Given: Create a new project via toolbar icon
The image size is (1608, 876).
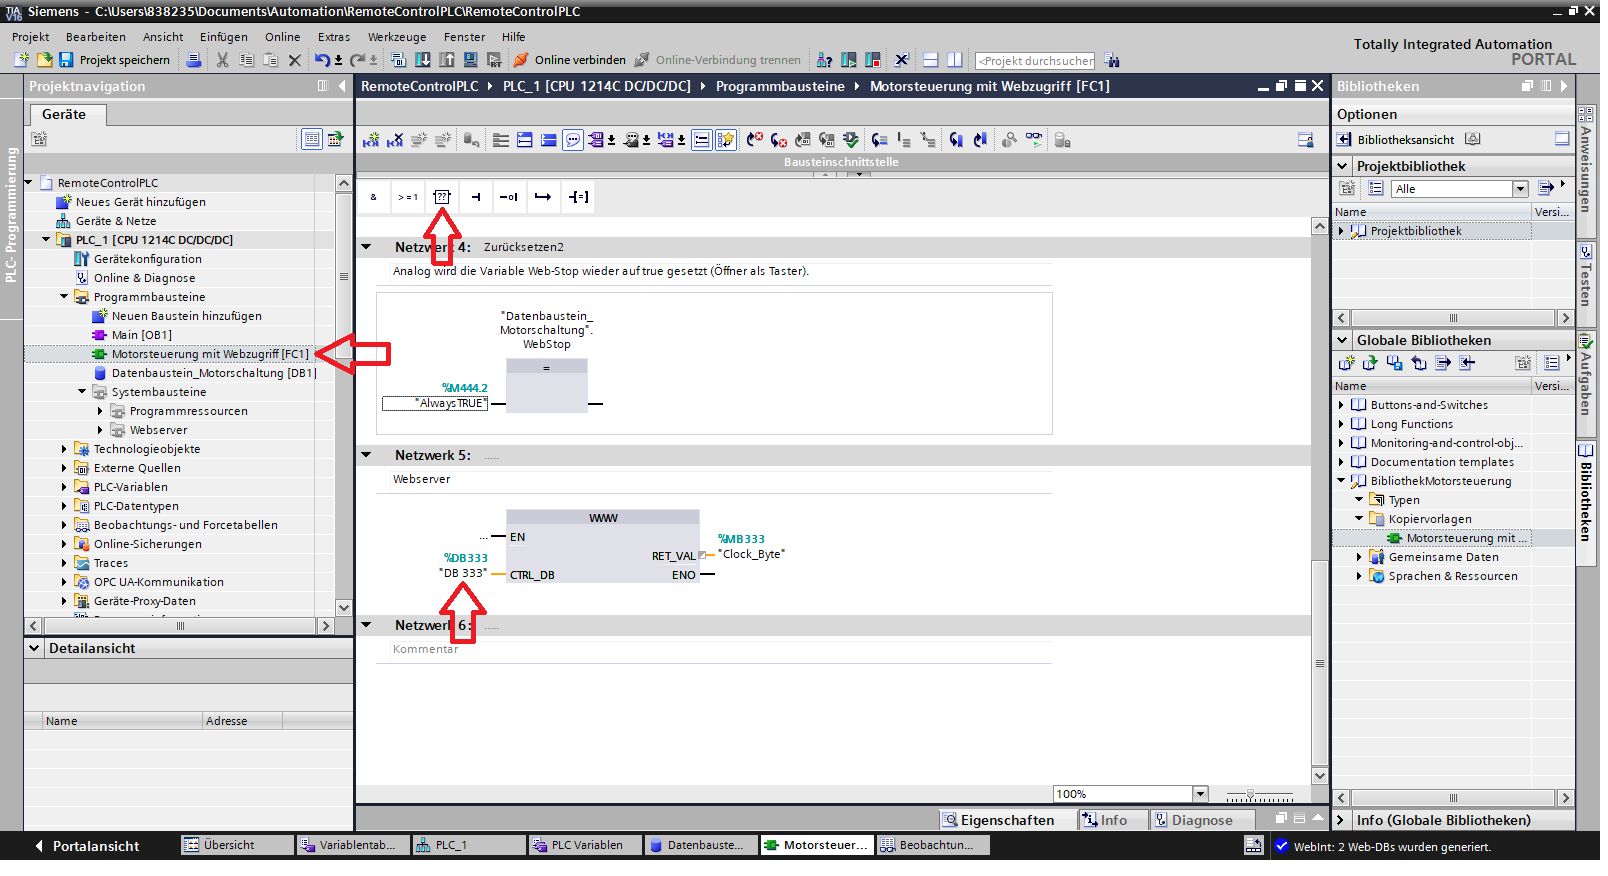Looking at the screenshot, I should click(21, 60).
